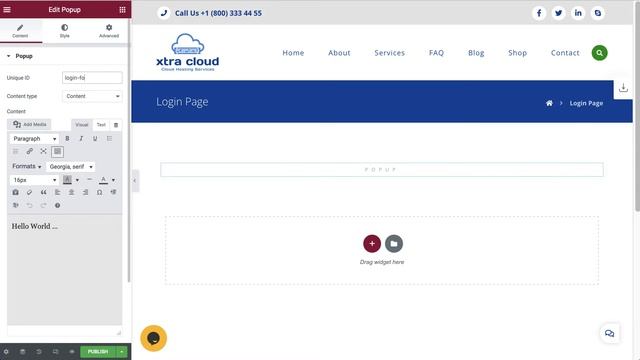Image resolution: width=640 pixels, height=360 pixels.
Task: Open the LinkedIn social icon
Action: tap(578, 13)
